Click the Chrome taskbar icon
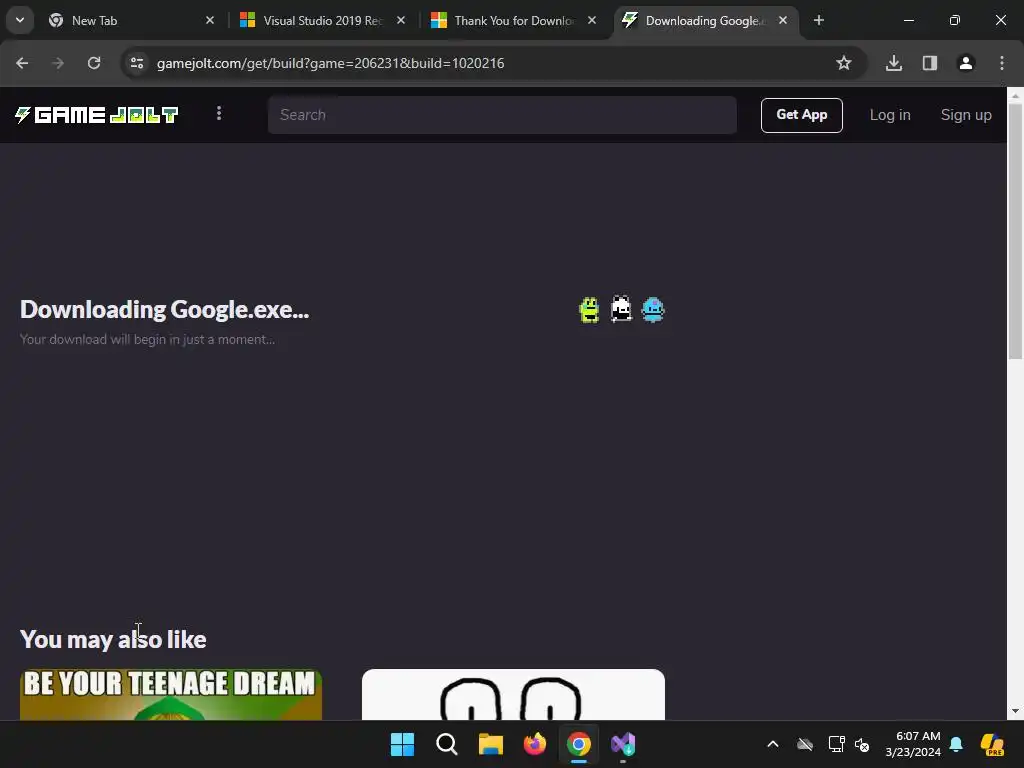 pyautogui.click(x=579, y=744)
